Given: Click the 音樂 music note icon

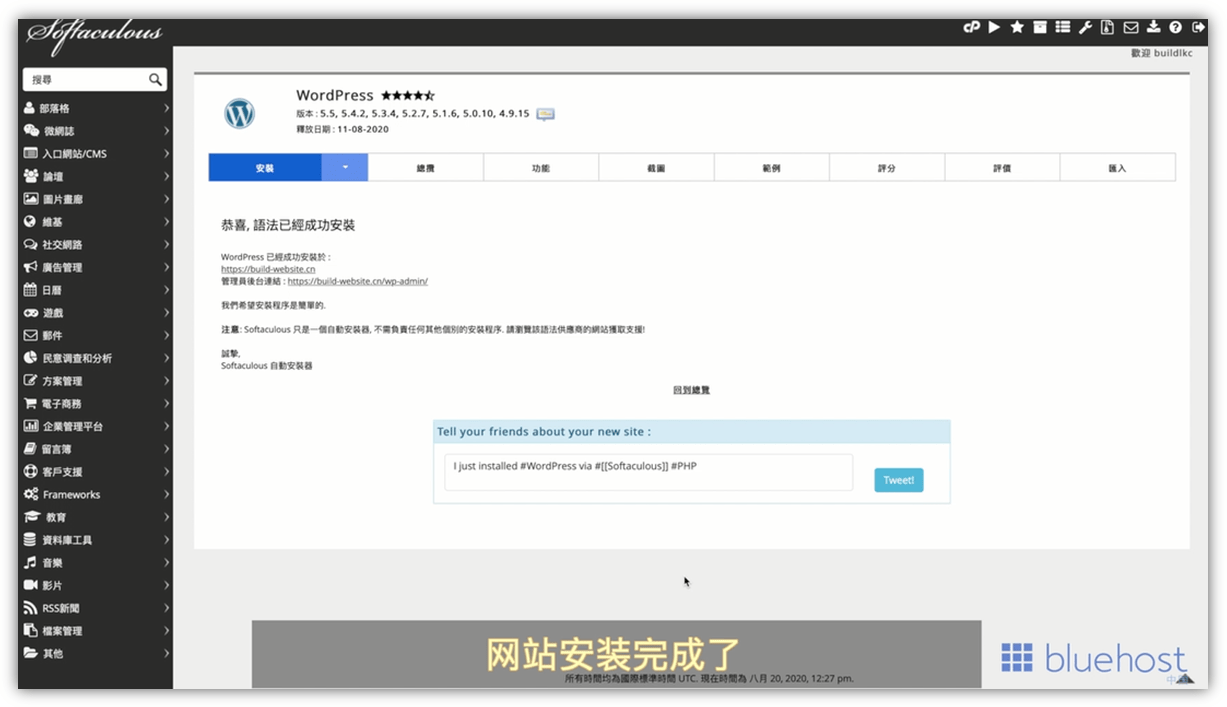Looking at the screenshot, I should 31,563.
